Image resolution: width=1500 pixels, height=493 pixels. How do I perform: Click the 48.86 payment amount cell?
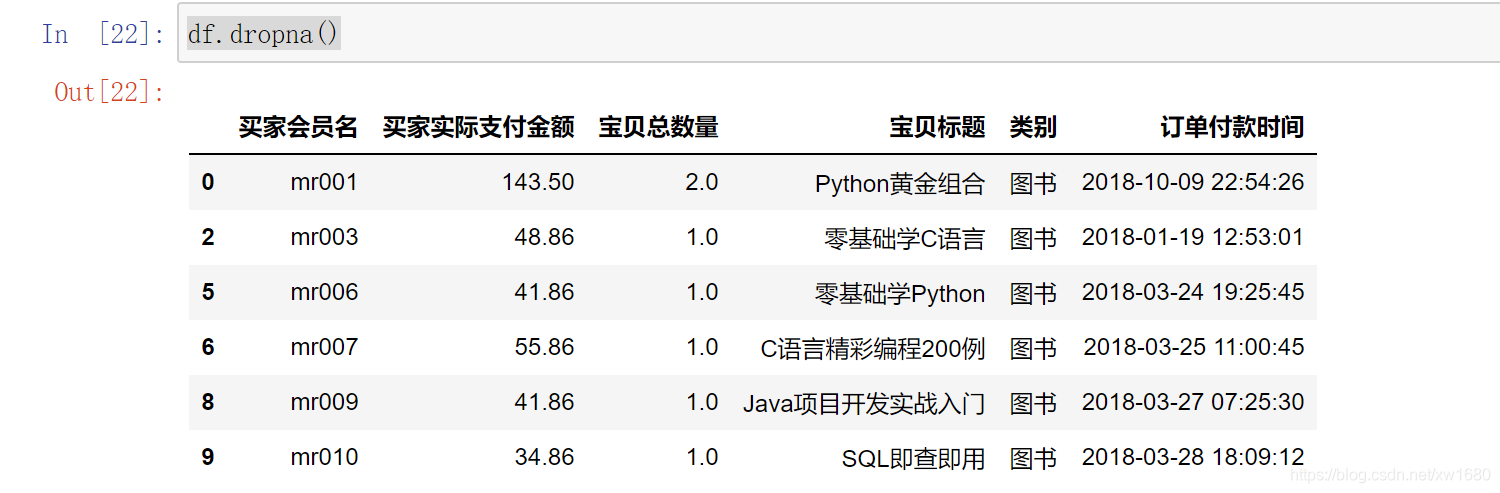click(545, 237)
